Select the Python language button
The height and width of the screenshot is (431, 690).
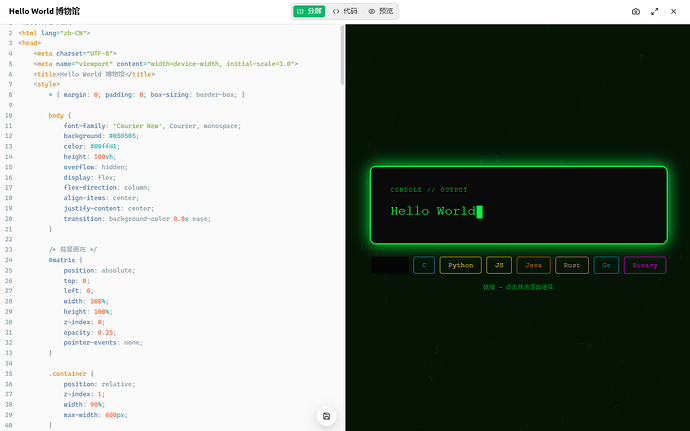(x=460, y=265)
